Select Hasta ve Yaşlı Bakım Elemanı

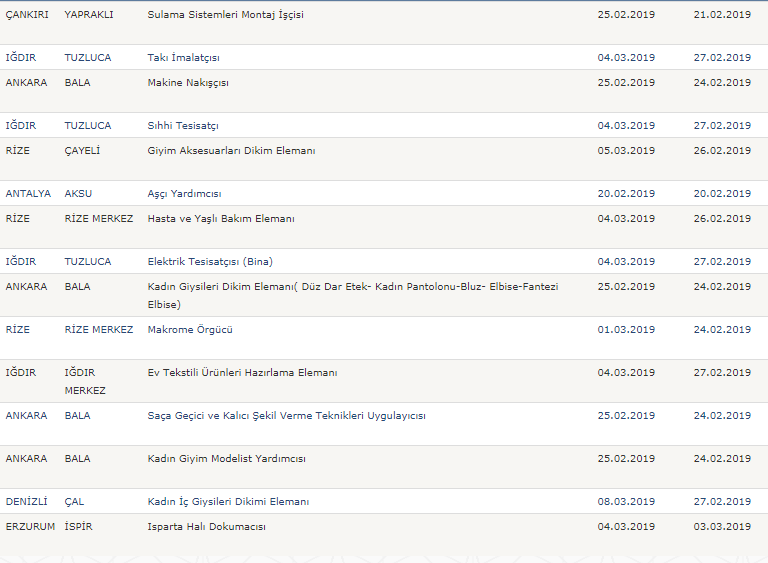click(220, 219)
